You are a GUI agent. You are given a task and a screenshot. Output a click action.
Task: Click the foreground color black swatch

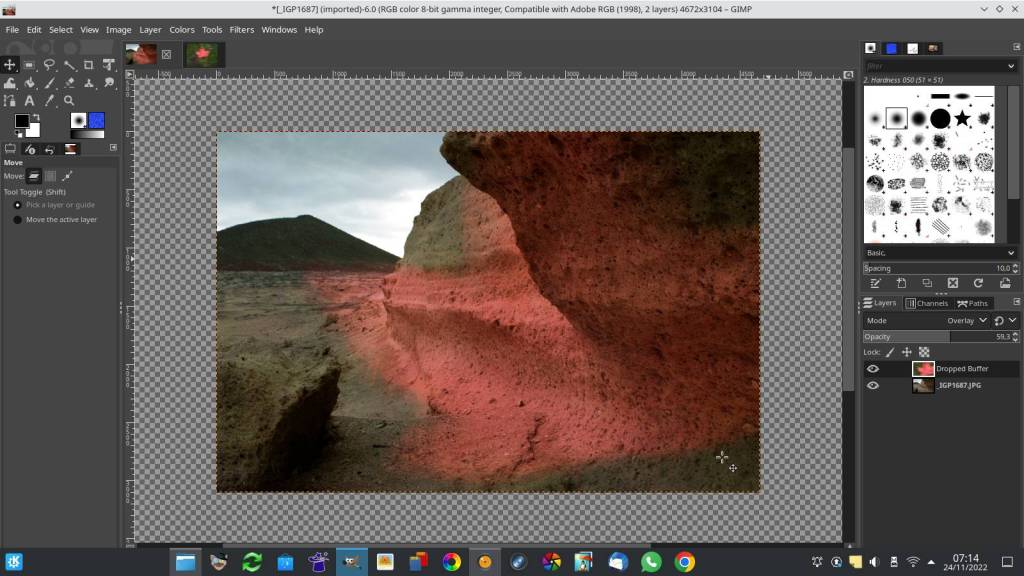21,121
